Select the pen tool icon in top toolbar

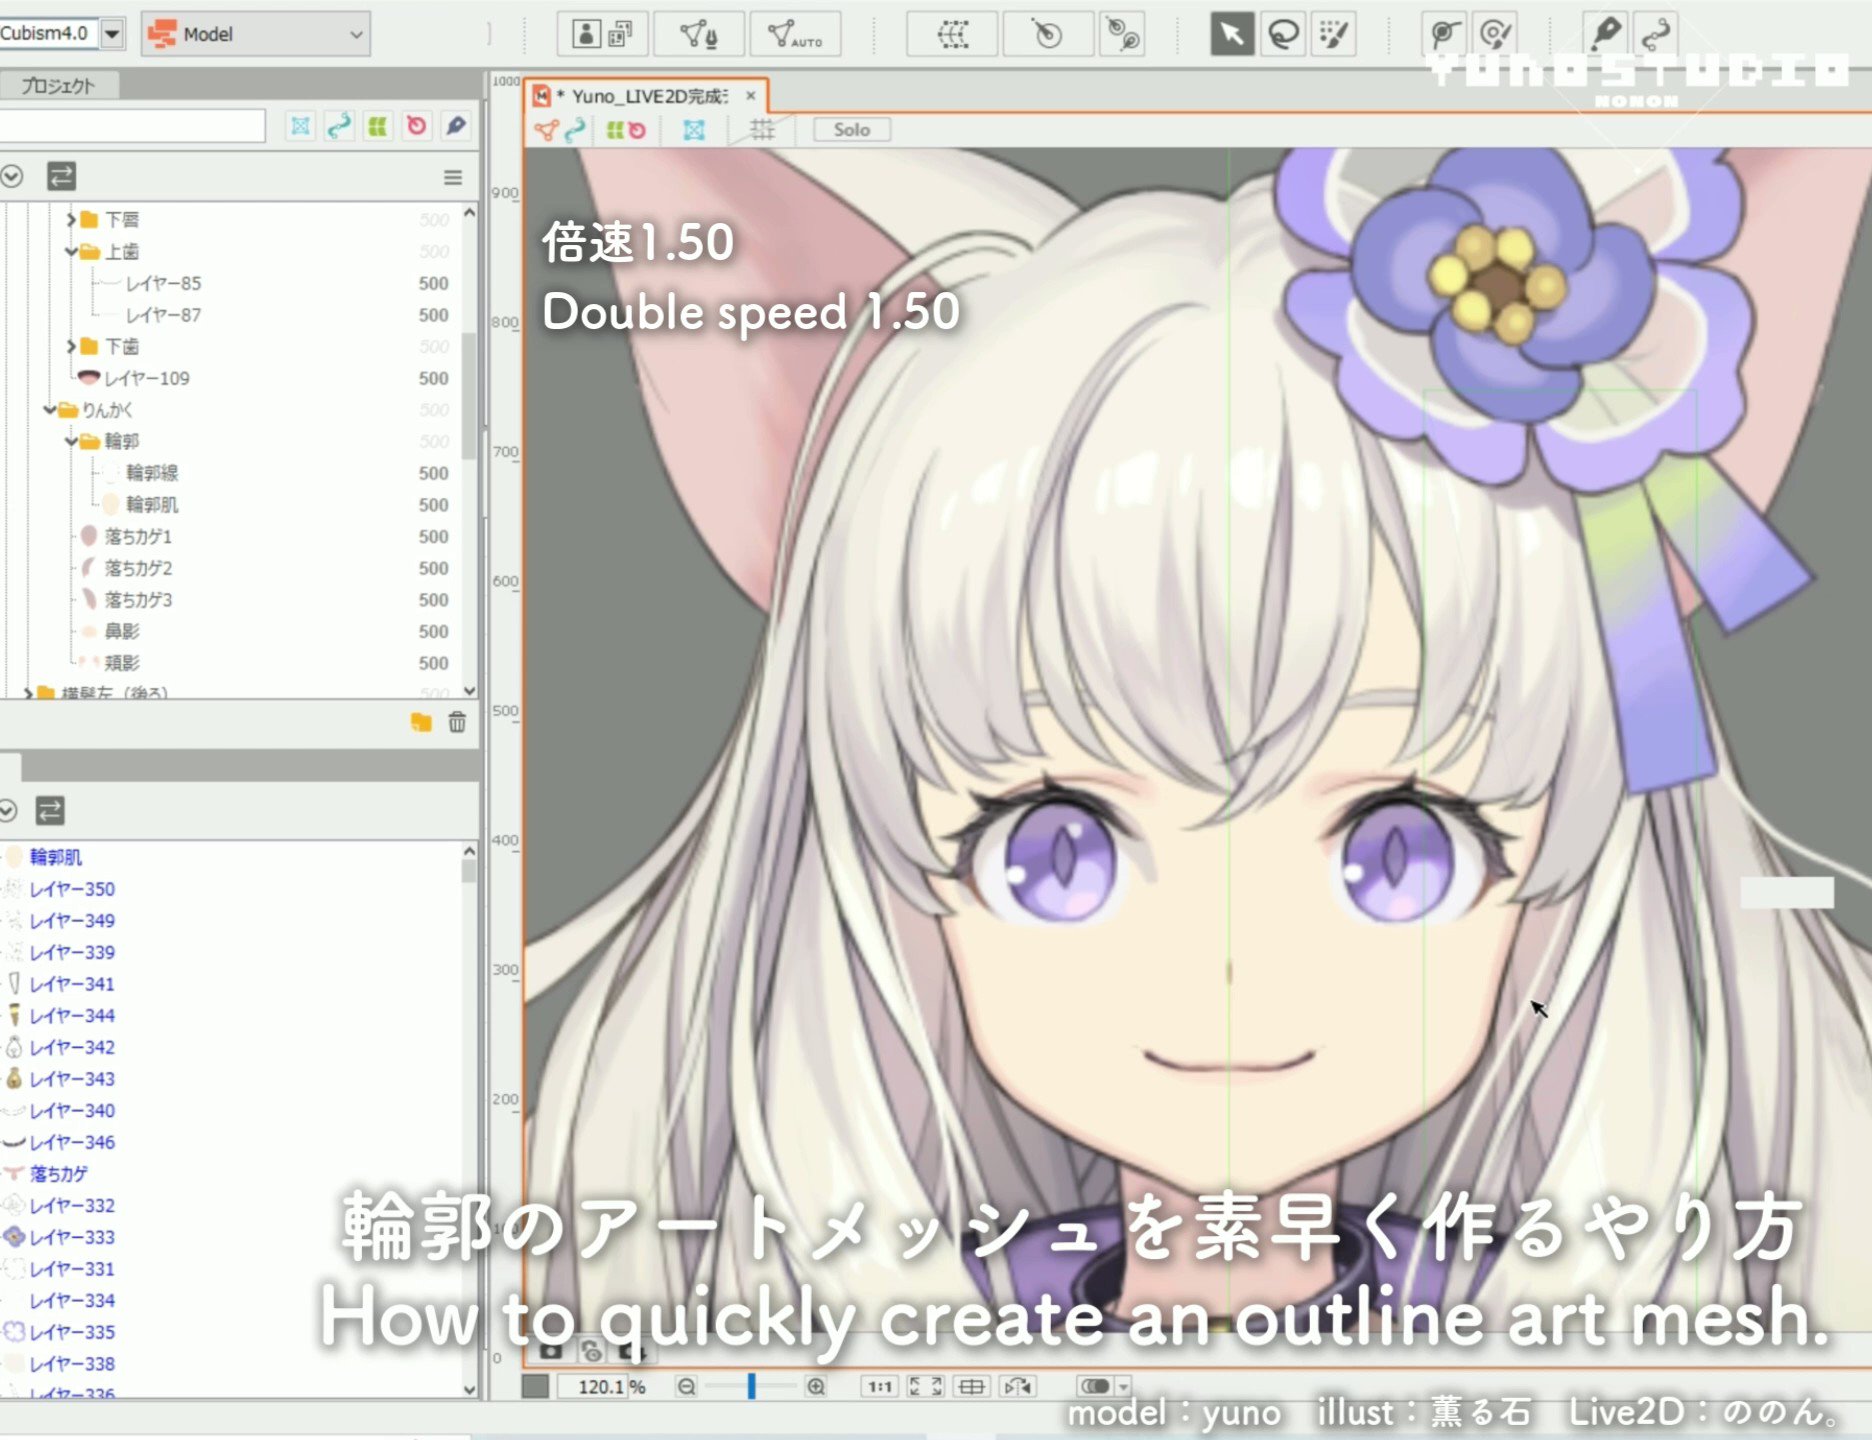pyautogui.click(x=1605, y=35)
